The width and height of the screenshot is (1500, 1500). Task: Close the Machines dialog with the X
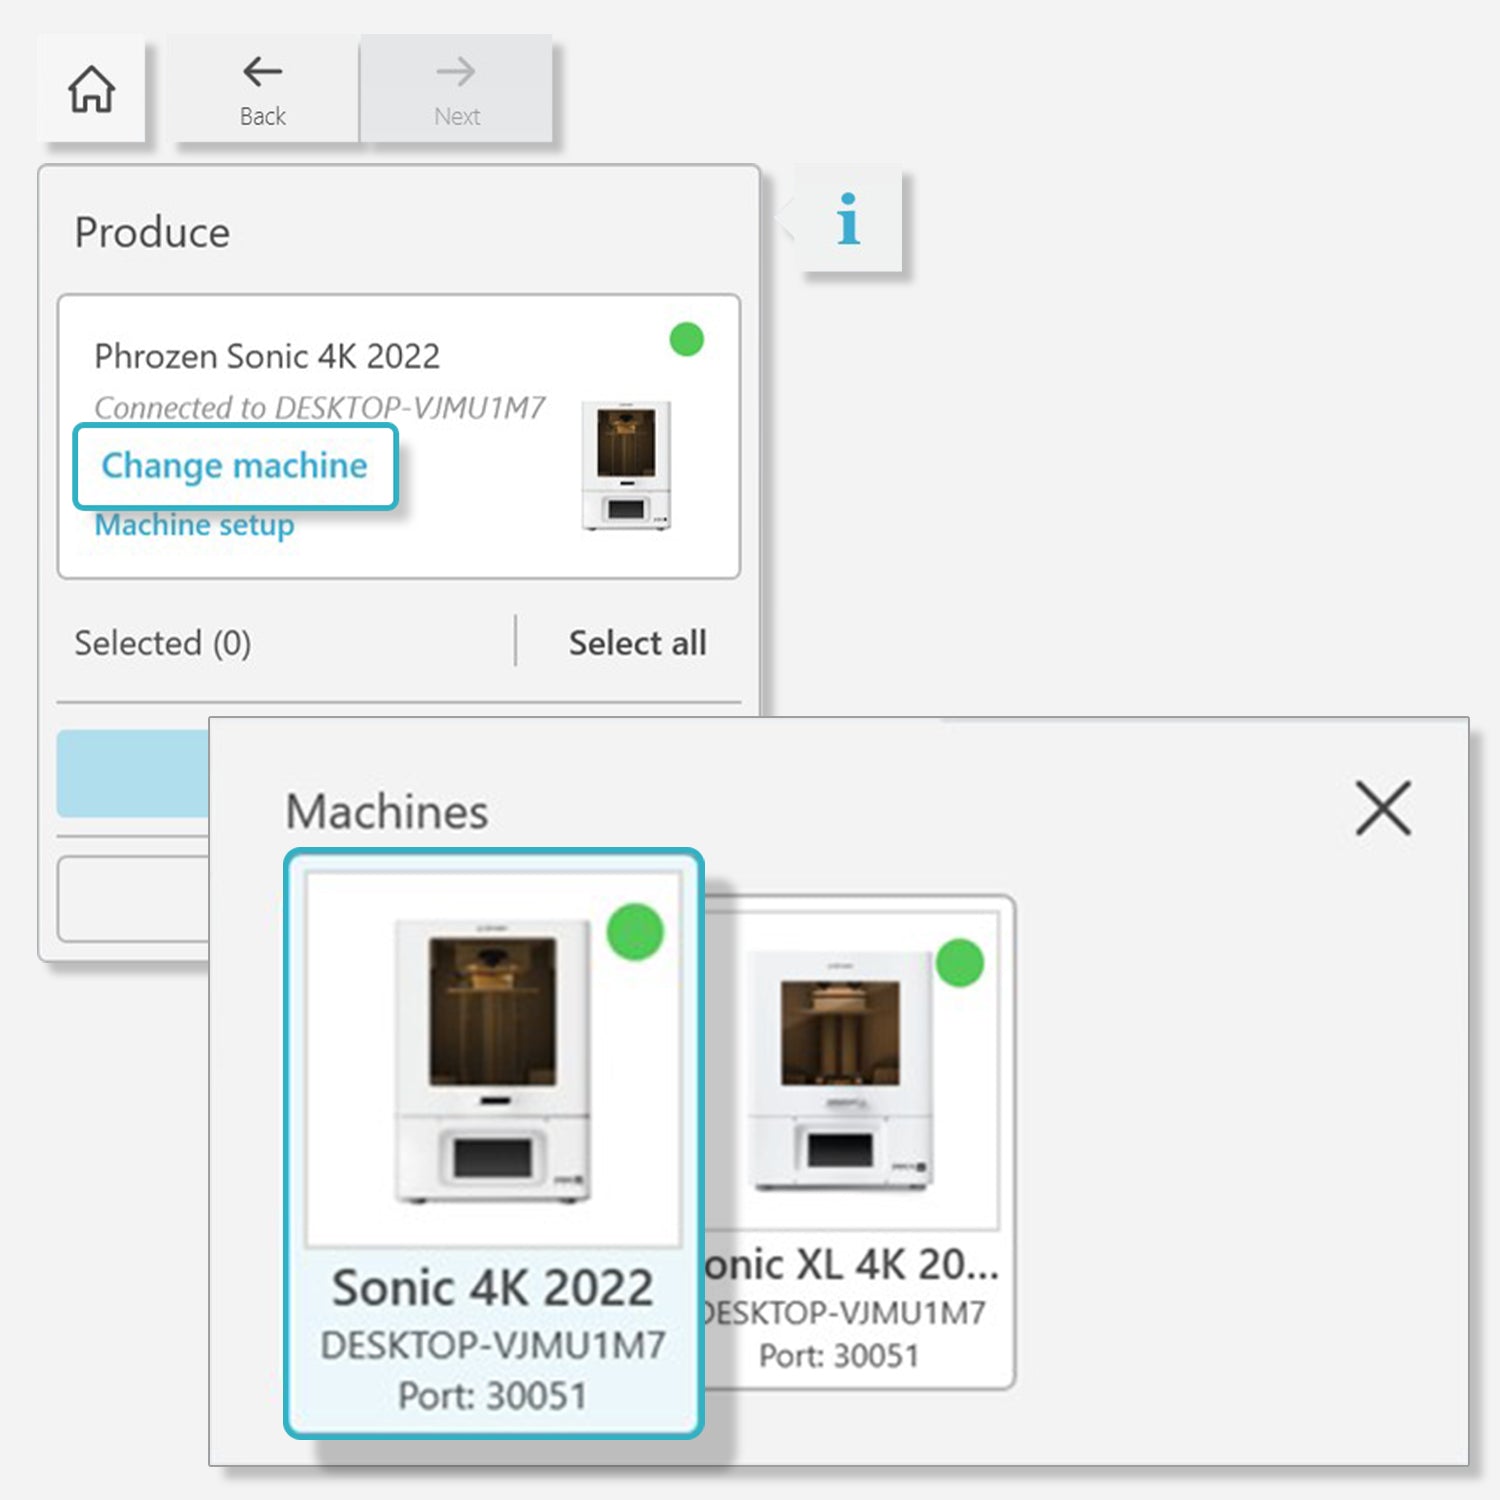pos(1383,808)
